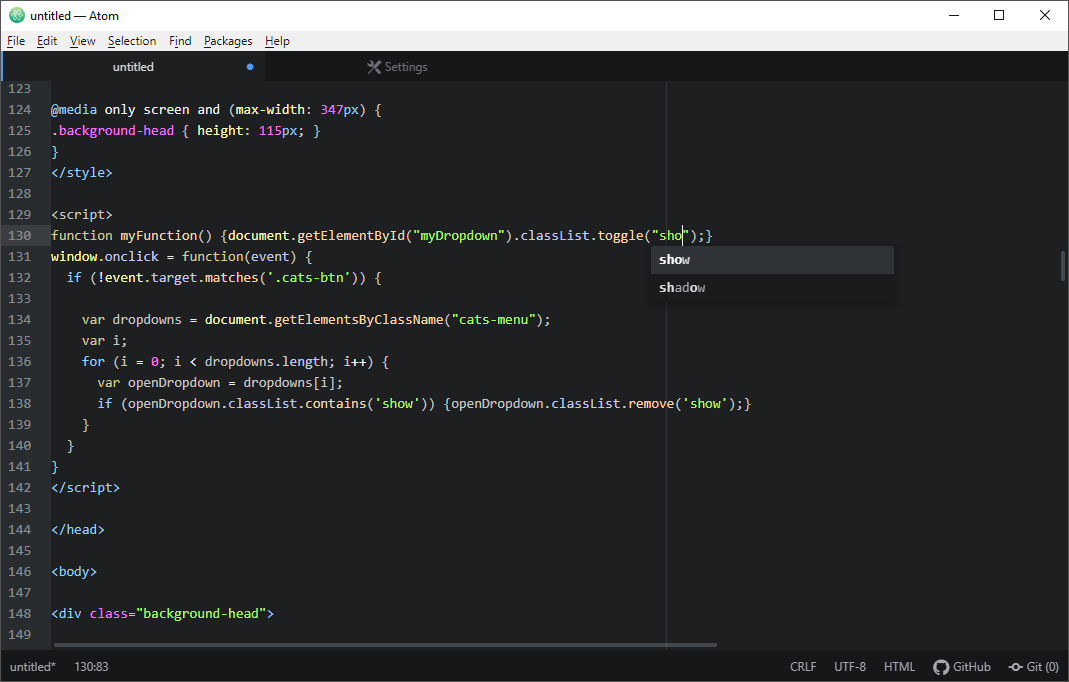Image resolution: width=1069 pixels, height=682 pixels.
Task: Close the Atom window
Action: [1044, 15]
